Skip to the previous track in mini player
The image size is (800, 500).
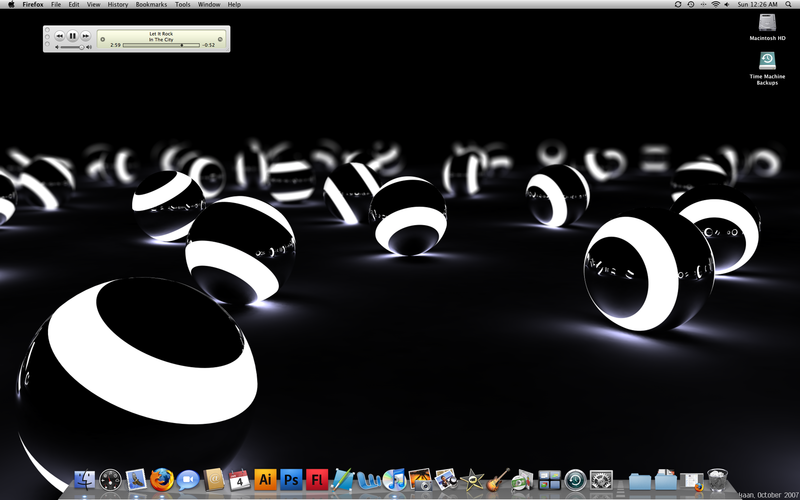tap(59, 36)
